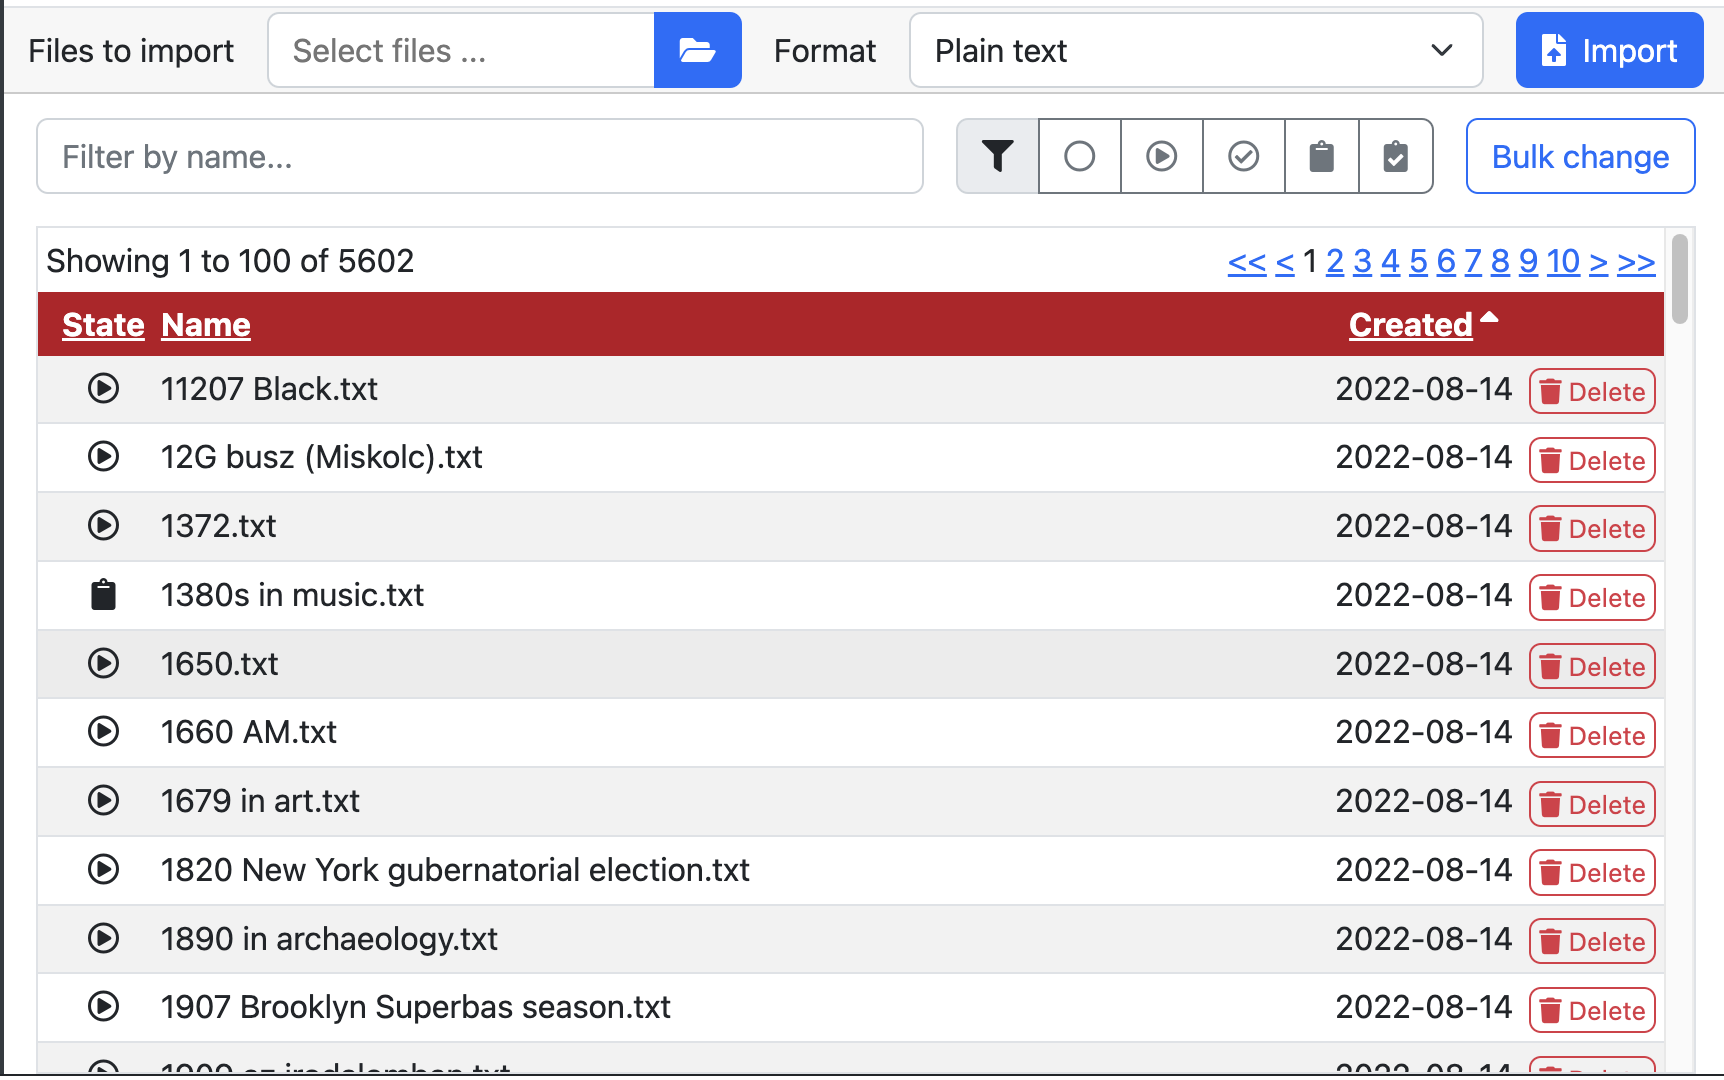Viewport: 1724px width, 1080px height.
Task: Jump to page 10
Action: point(1563,262)
